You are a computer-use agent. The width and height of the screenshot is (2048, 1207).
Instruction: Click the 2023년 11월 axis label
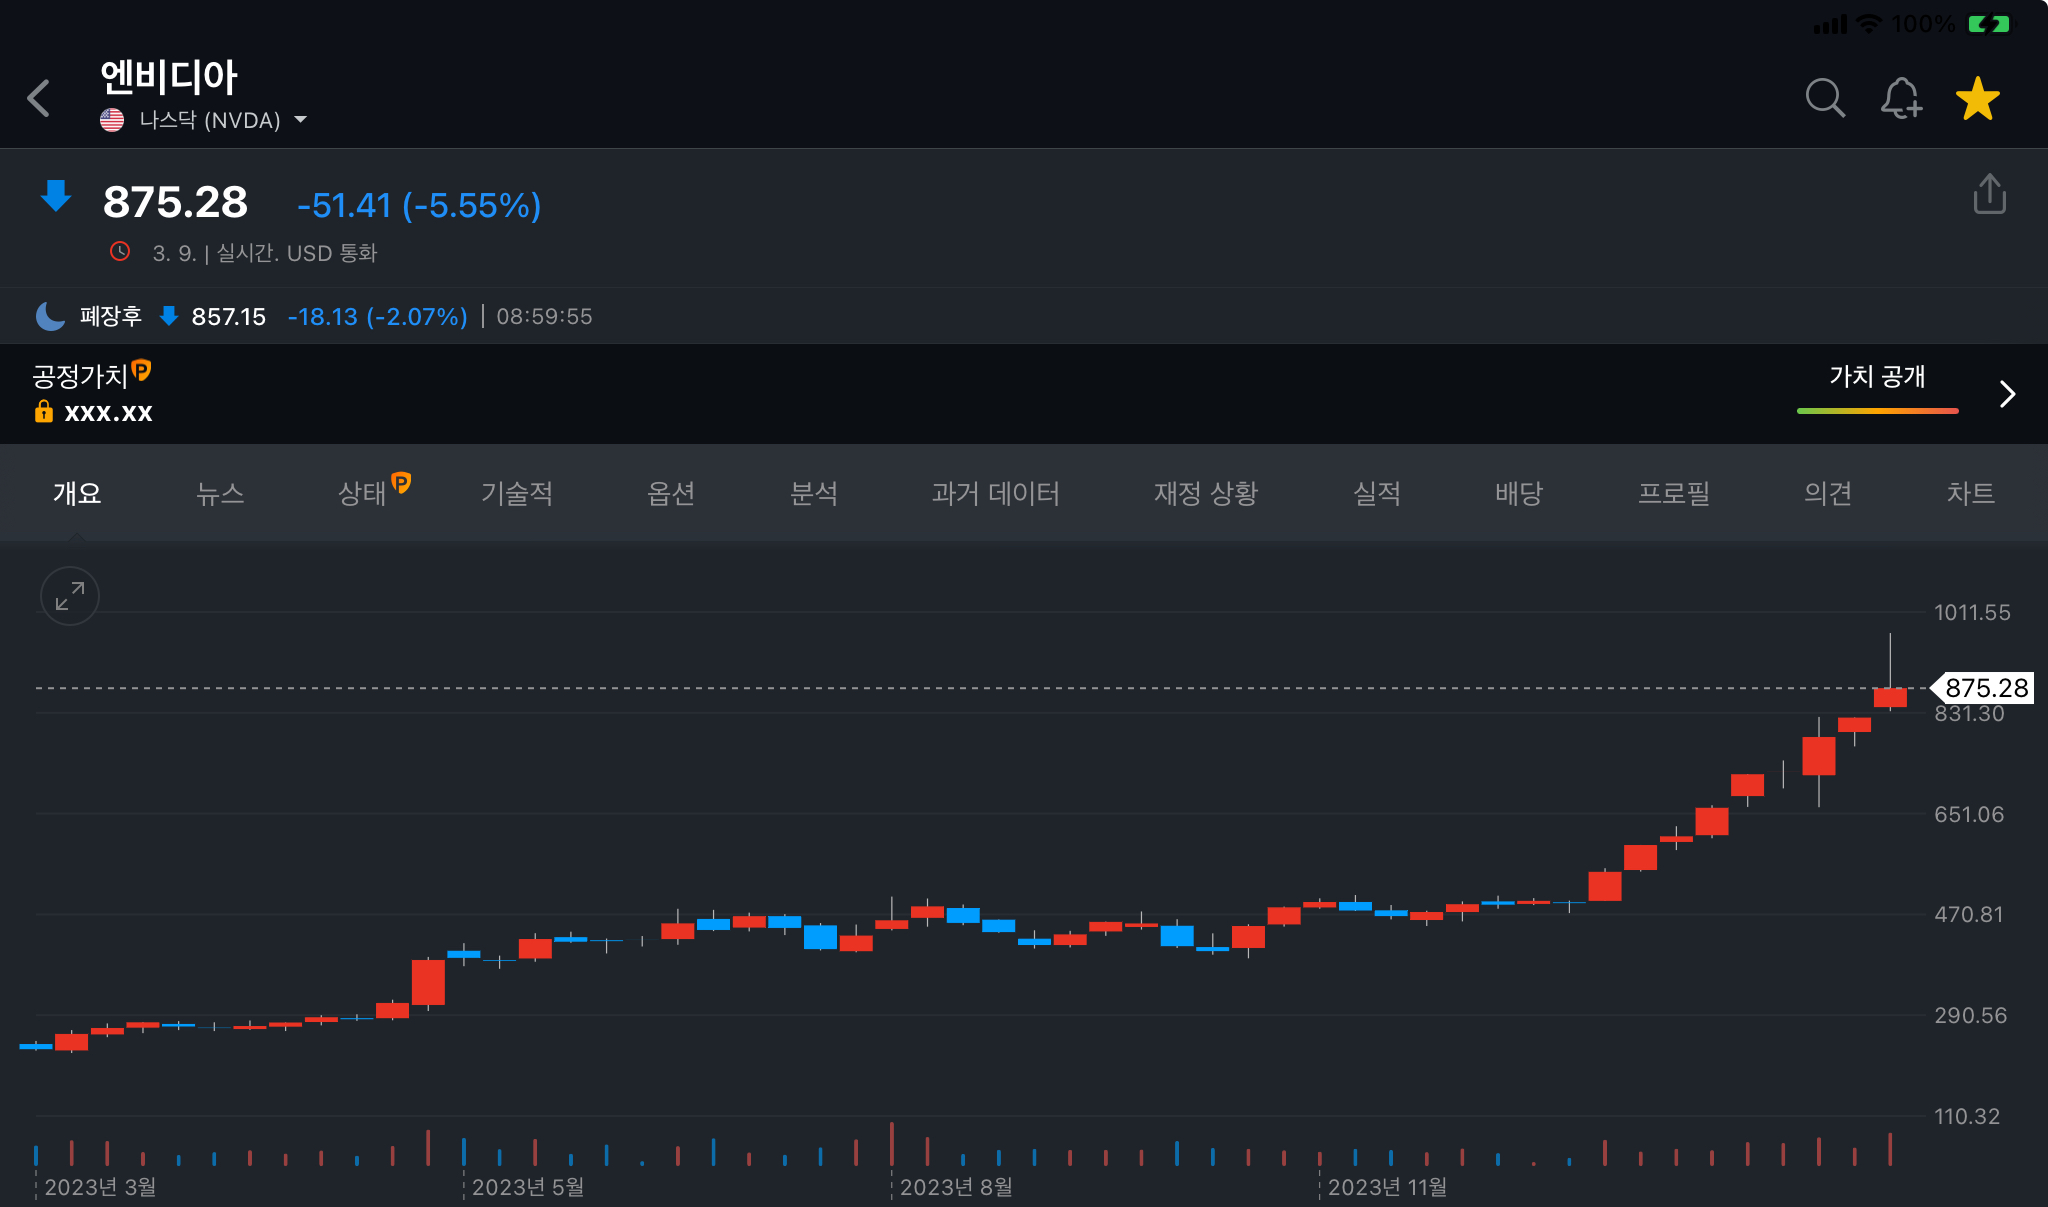[1387, 1187]
